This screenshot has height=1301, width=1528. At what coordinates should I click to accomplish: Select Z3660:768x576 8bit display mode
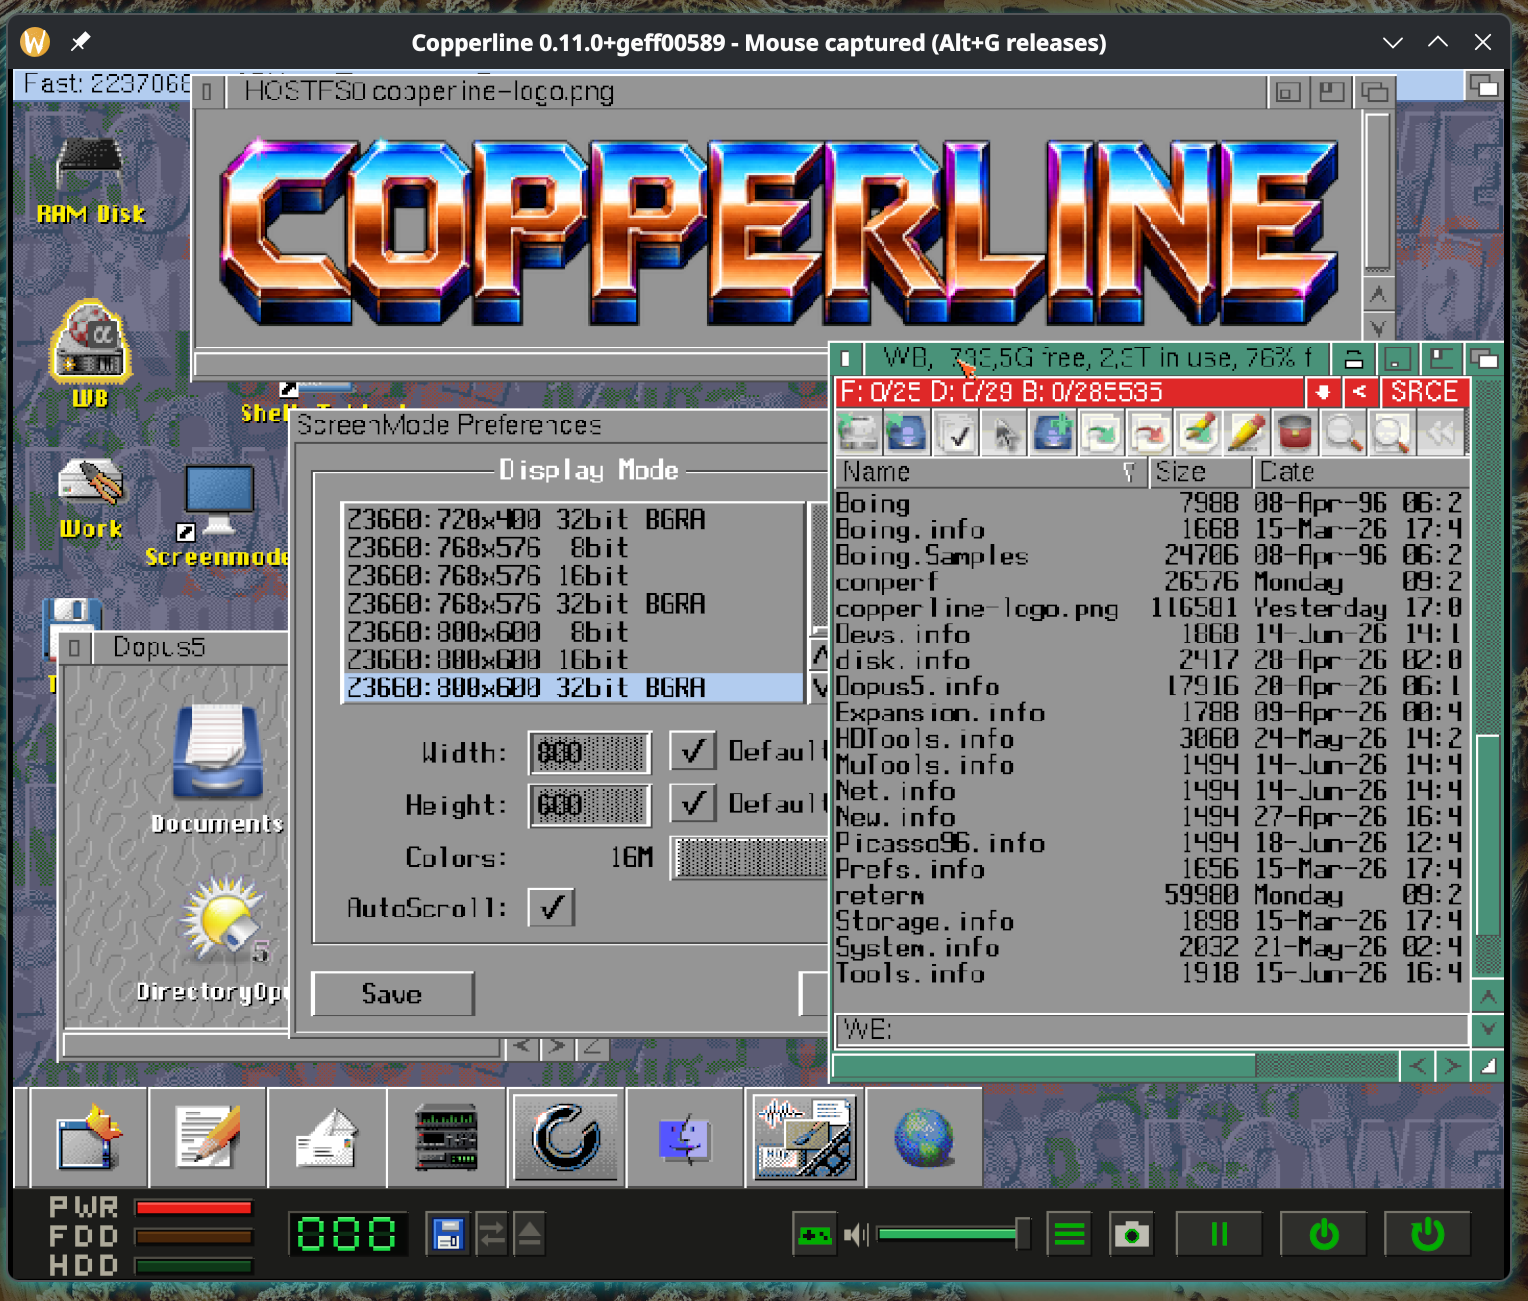[x=573, y=547]
